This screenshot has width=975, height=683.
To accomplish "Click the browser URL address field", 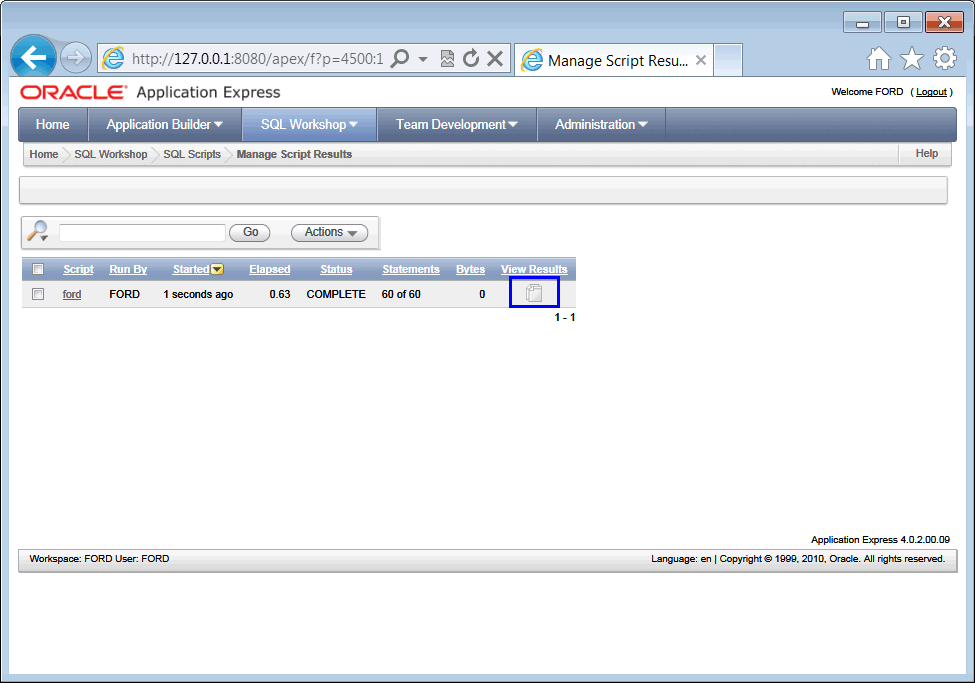I will click(x=257, y=59).
